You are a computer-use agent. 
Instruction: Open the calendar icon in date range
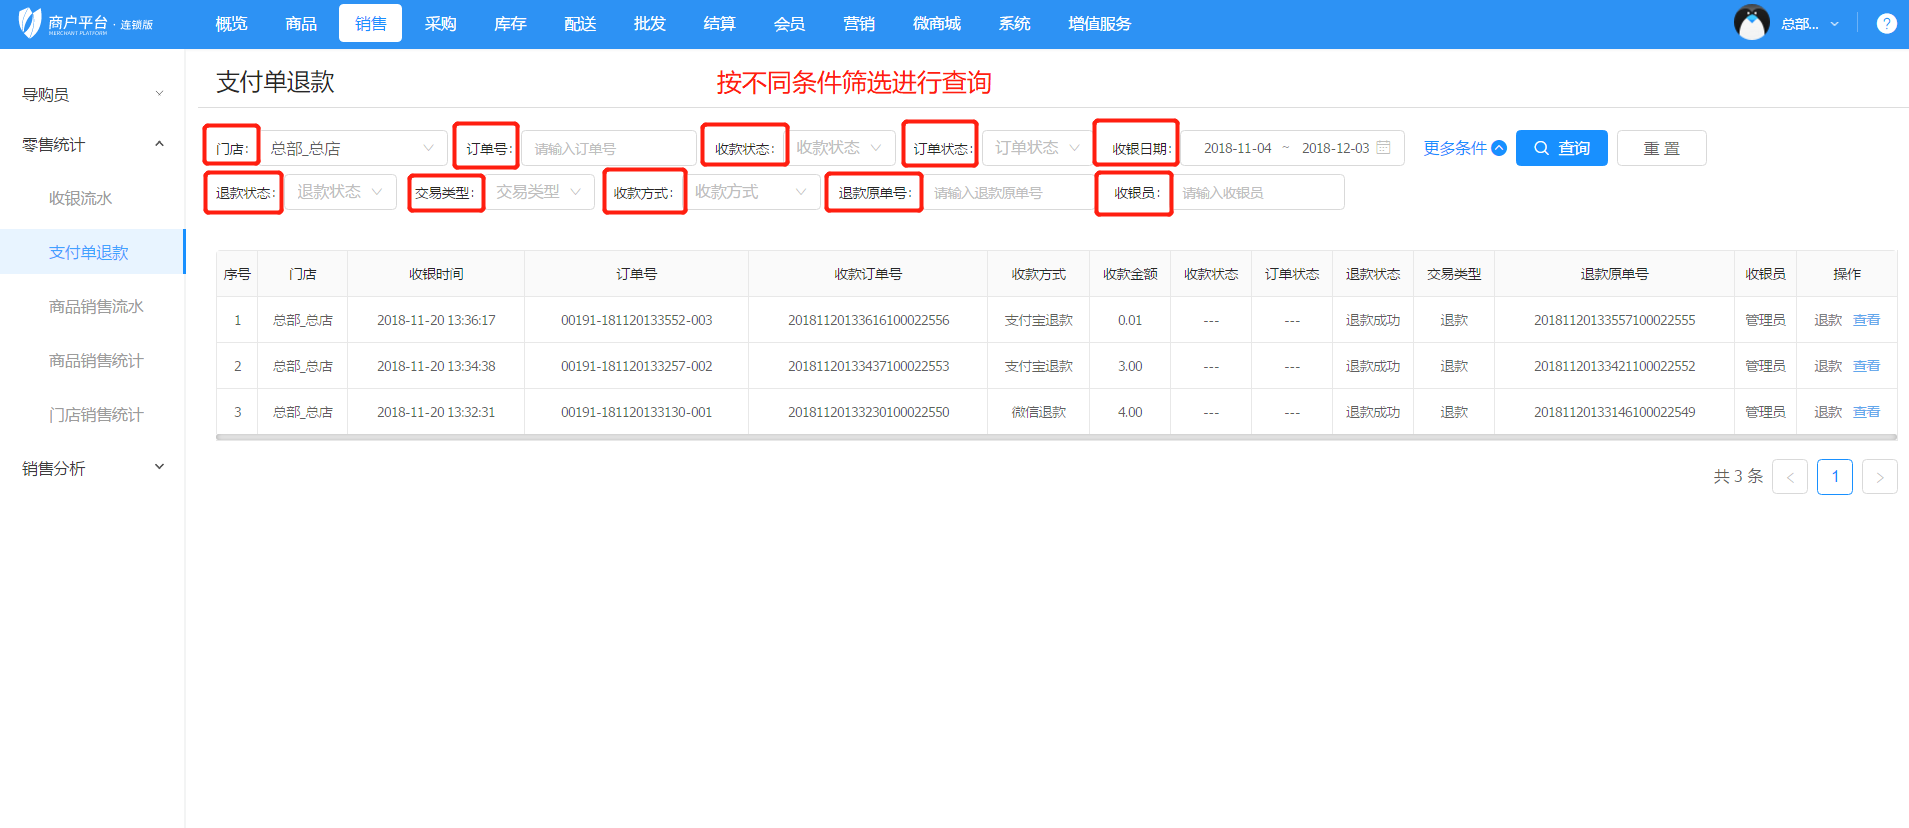coord(1384,148)
